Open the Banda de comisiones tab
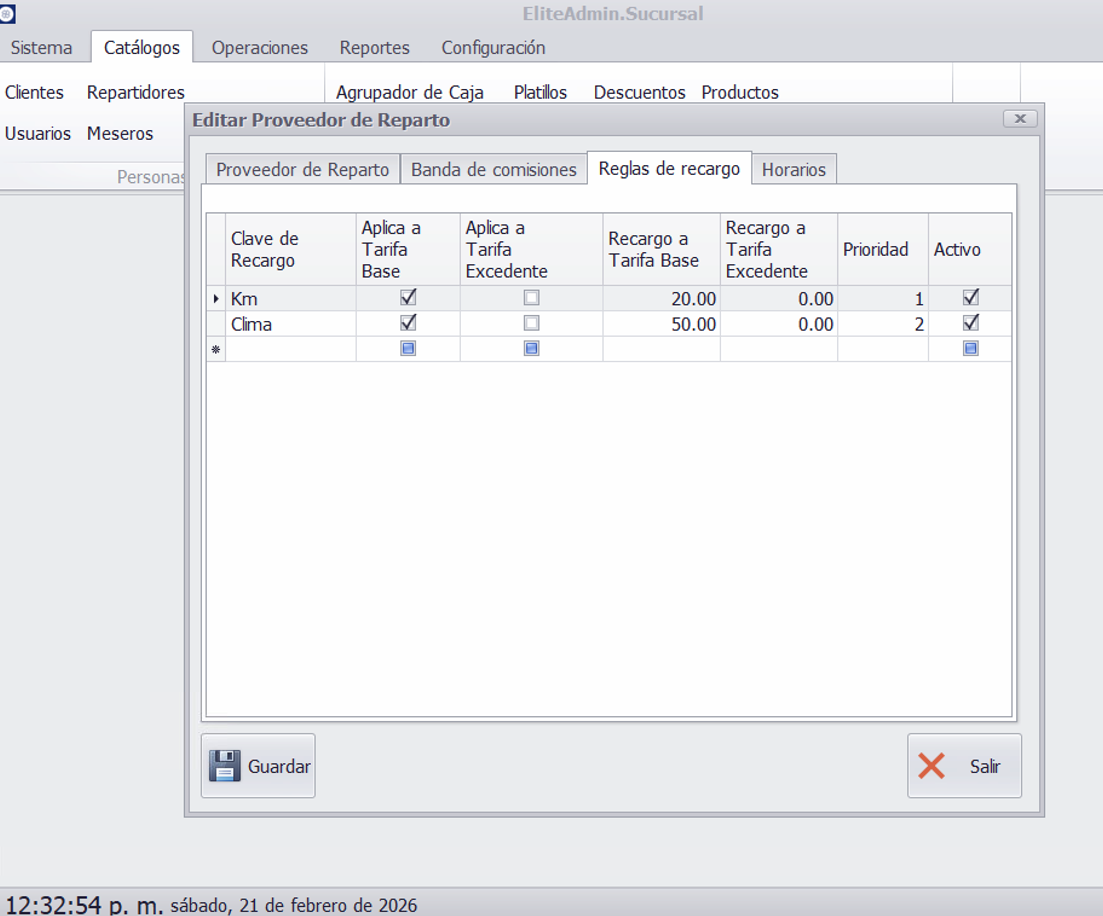The image size is (1103, 916). [494, 169]
